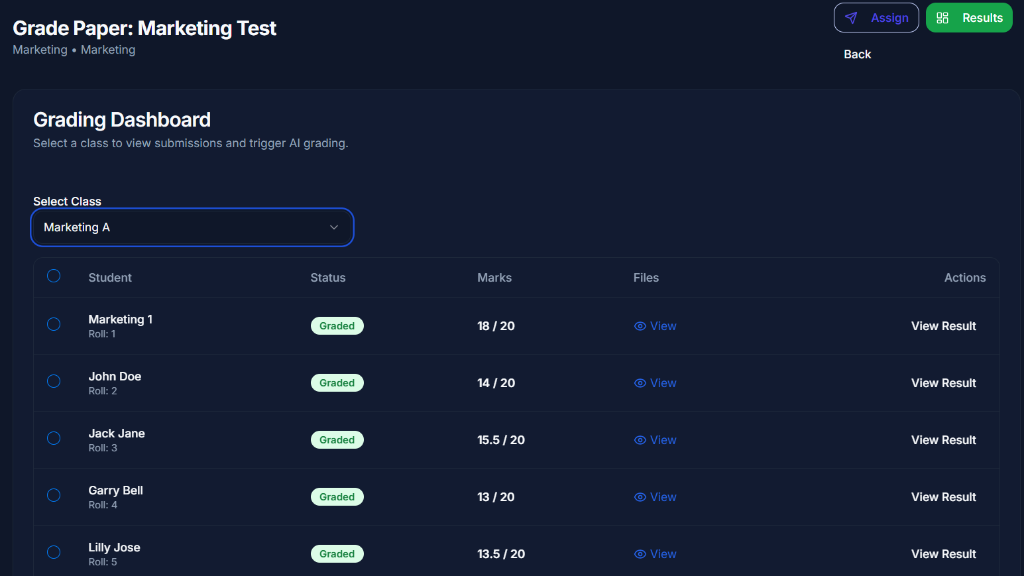Click eye icon for Marketing 1's files
This screenshot has height=576, width=1024.
pos(640,326)
